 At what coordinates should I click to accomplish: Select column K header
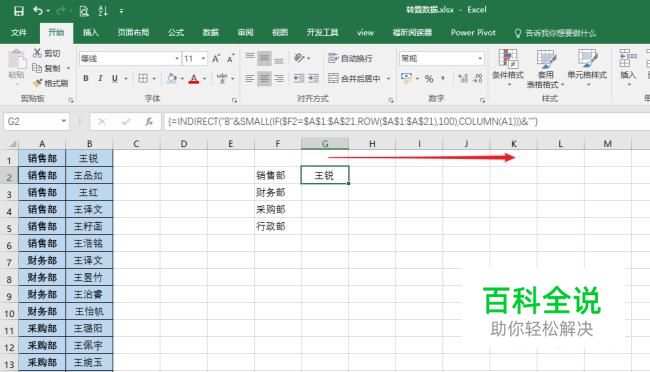(x=513, y=143)
